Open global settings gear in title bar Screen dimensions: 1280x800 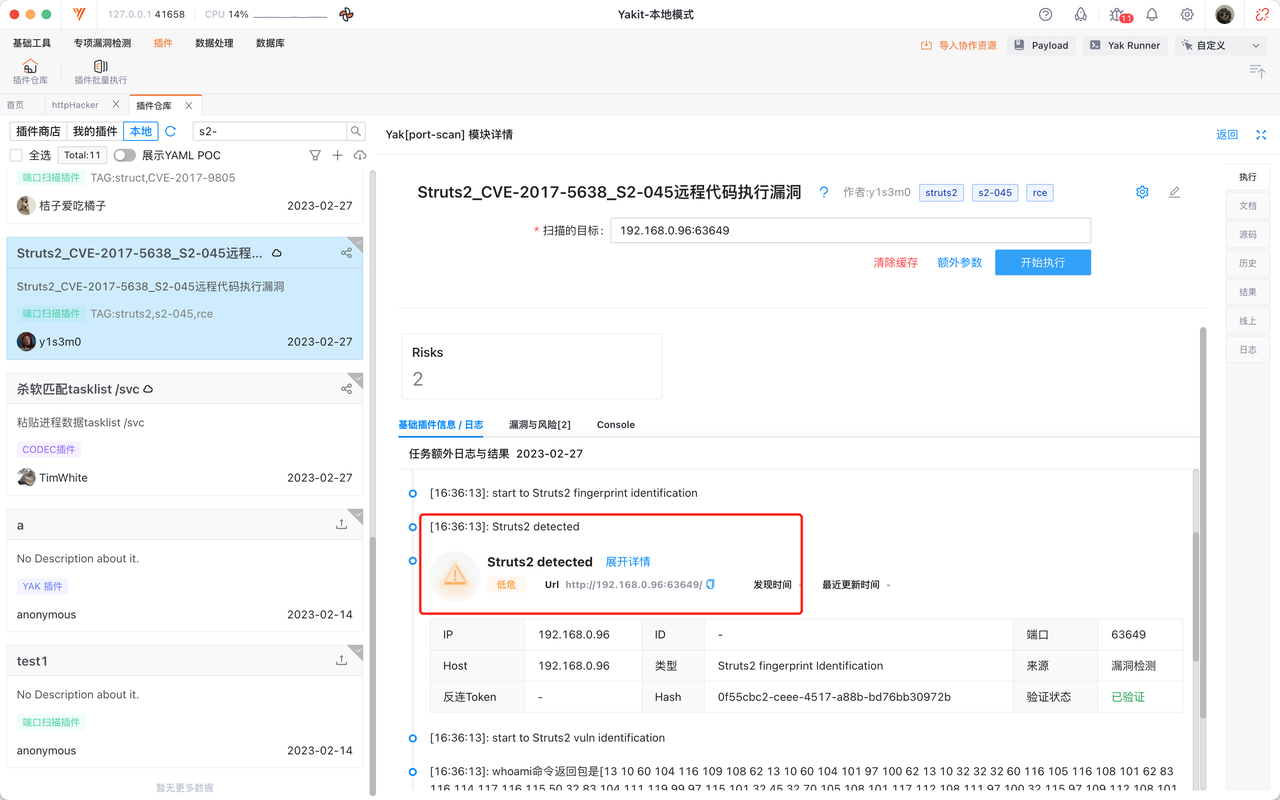tap(1187, 15)
